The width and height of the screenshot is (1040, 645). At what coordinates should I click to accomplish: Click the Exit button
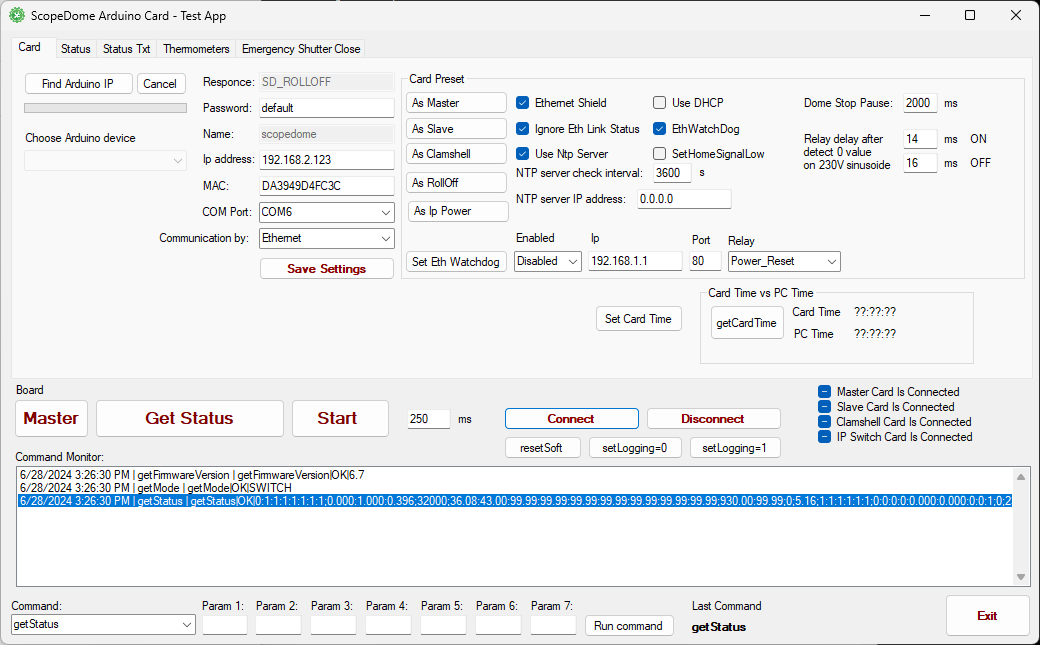click(x=987, y=616)
